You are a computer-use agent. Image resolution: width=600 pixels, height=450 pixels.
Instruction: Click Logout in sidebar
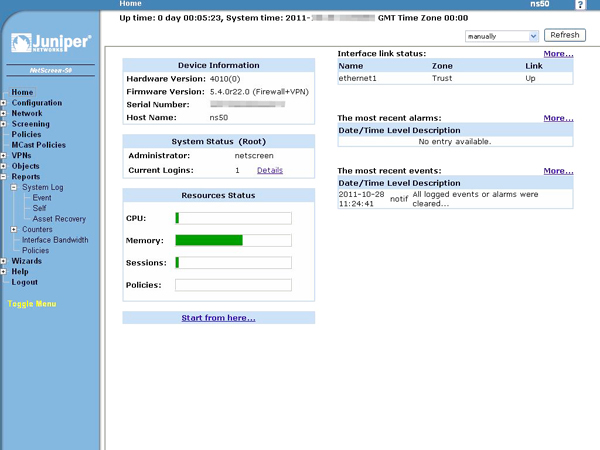pos(24,282)
